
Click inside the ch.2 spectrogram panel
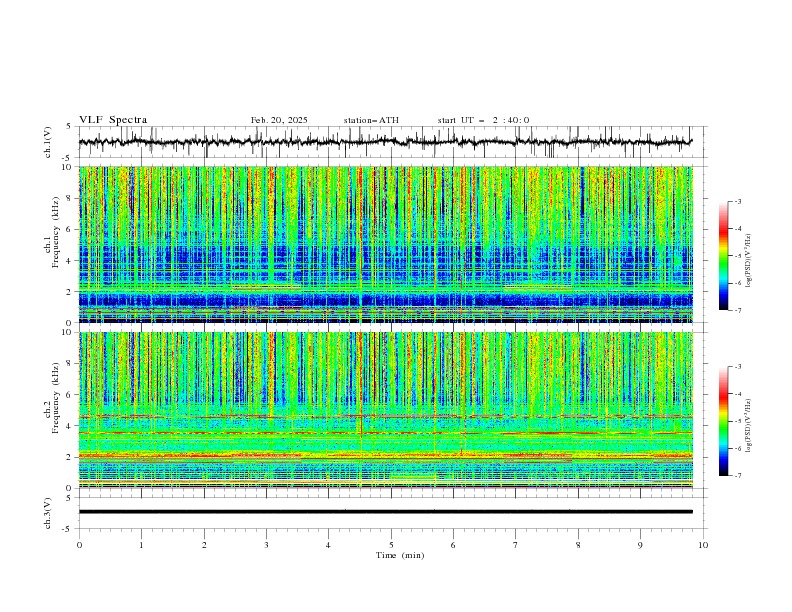click(385, 410)
